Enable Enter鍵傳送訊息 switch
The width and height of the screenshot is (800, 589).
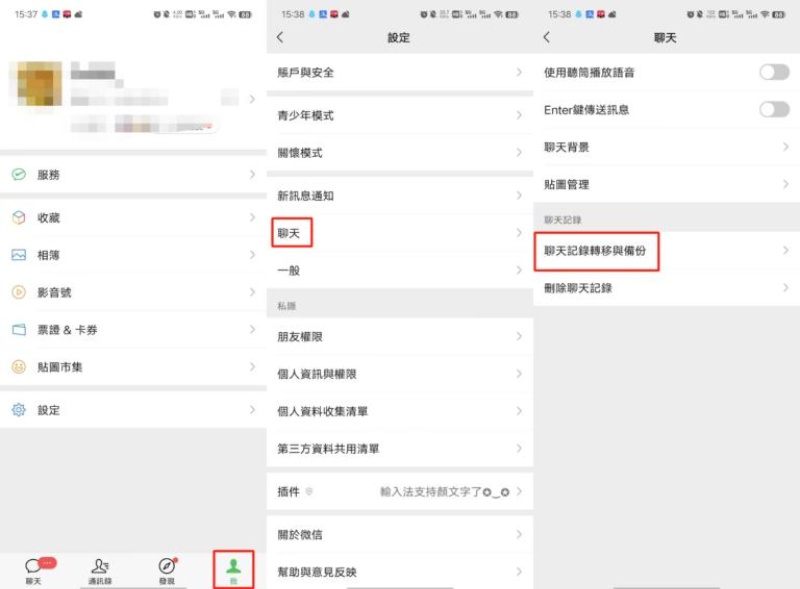773,109
